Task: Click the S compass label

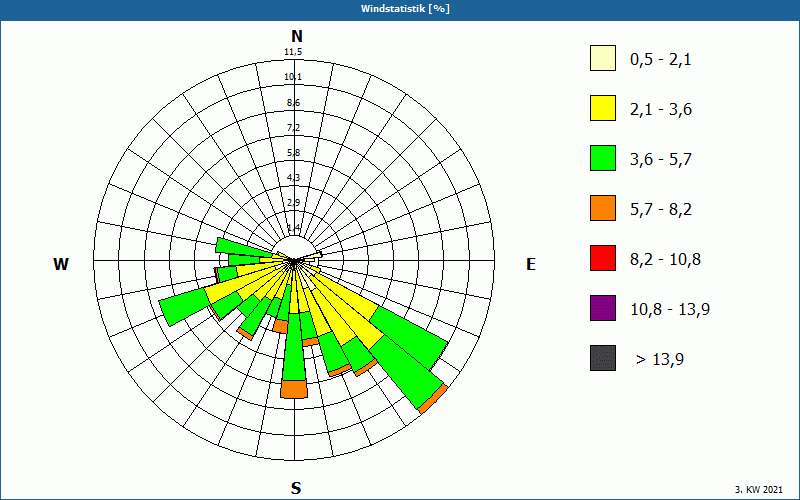Action: coord(296,488)
